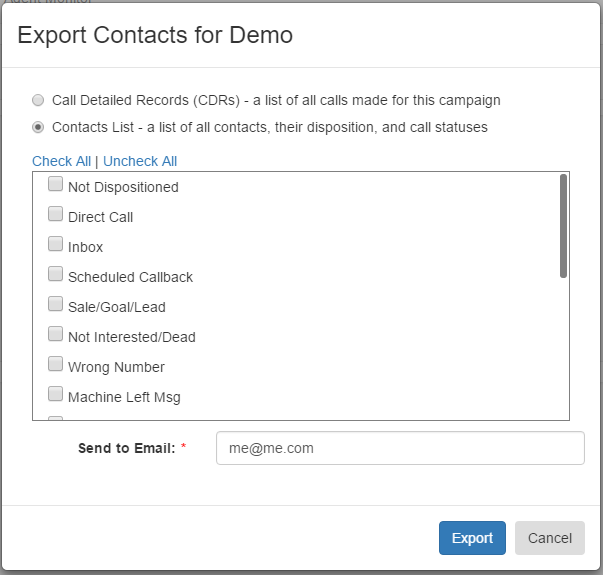603x575 pixels.
Task: Click the disposition list scrollbar thumb
Action: pyautogui.click(x=563, y=226)
